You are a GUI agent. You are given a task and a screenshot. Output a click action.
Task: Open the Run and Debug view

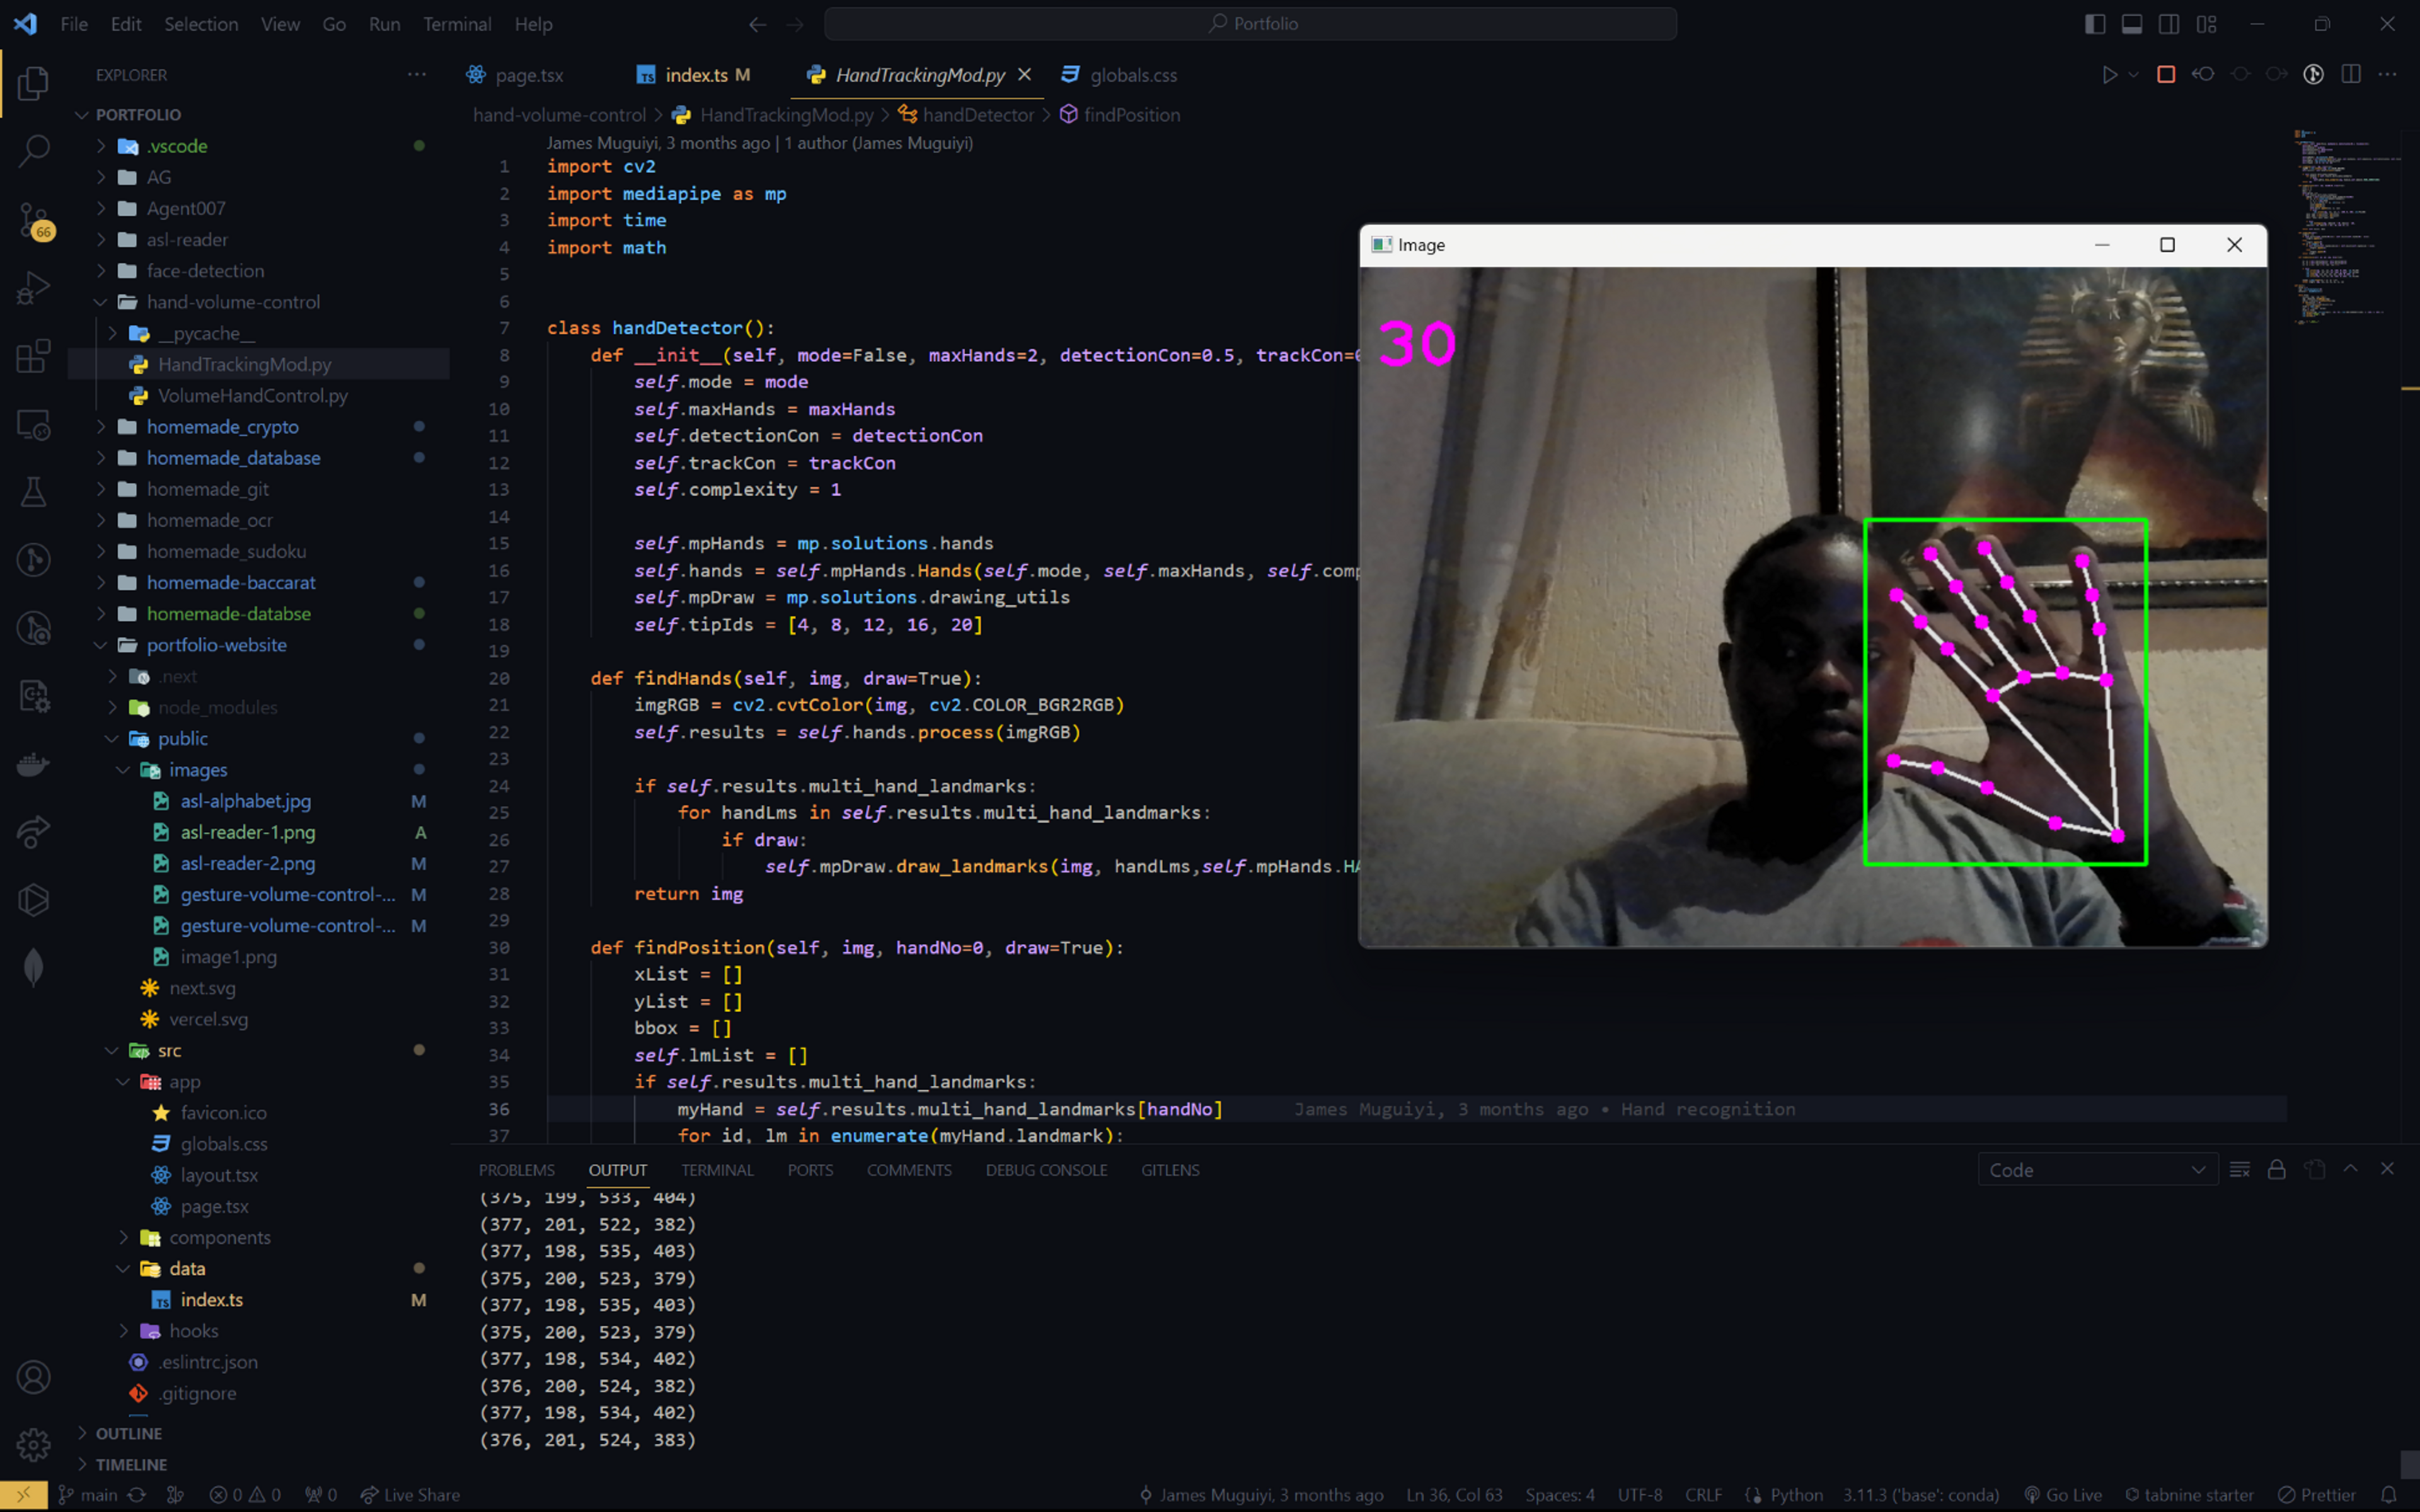(x=33, y=288)
